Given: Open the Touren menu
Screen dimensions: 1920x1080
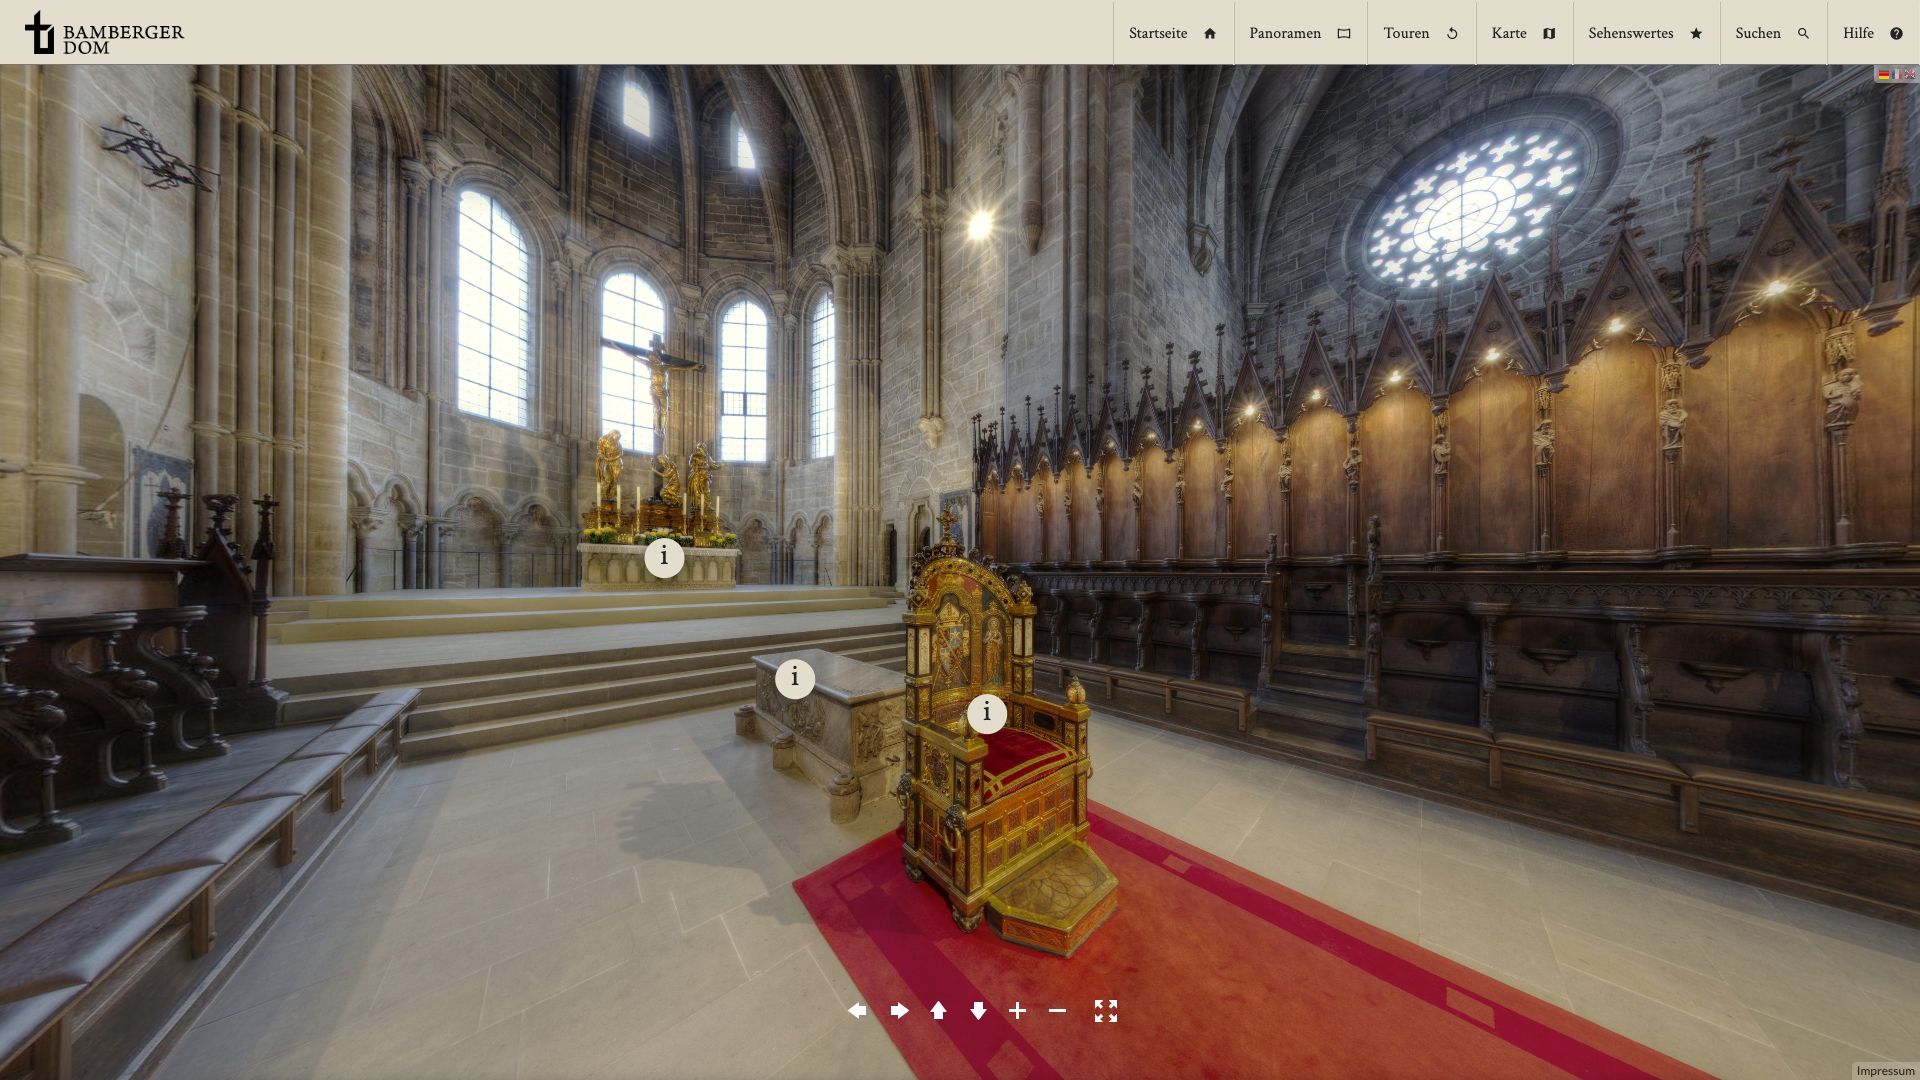Looking at the screenshot, I should (x=1420, y=33).
